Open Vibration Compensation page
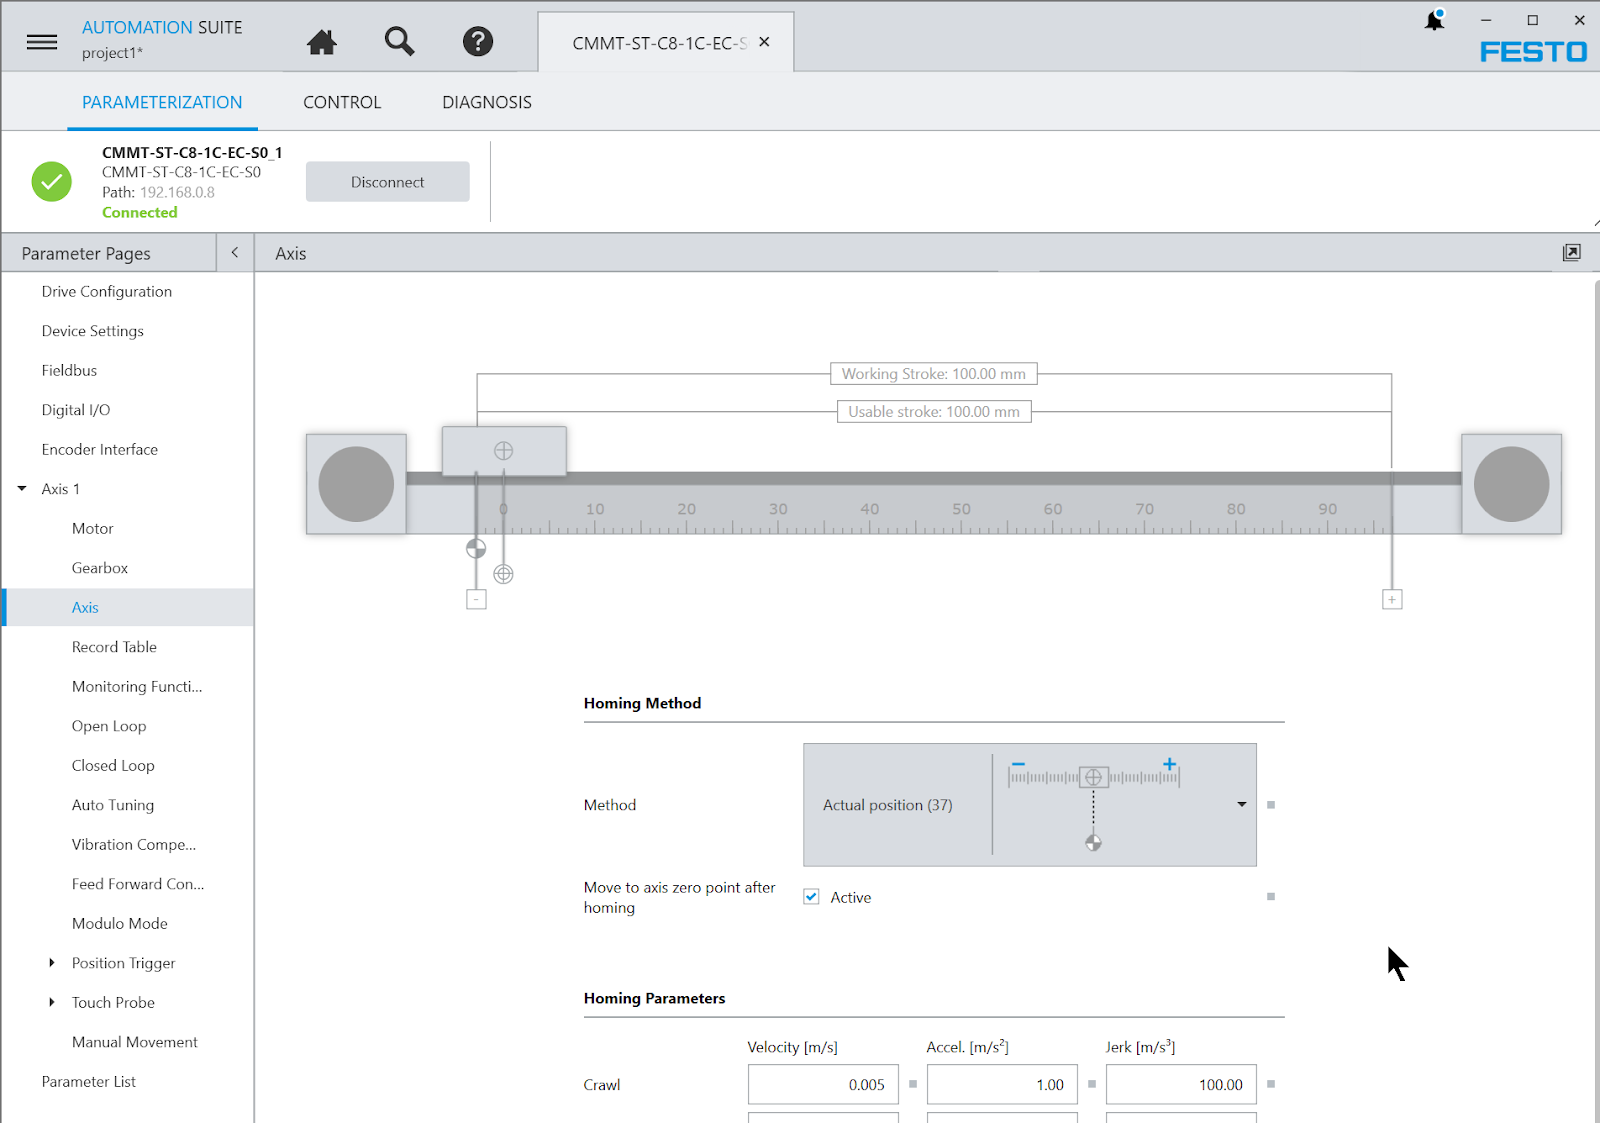Screen dimensions: 1600x1123 click(x=134, y=844)
